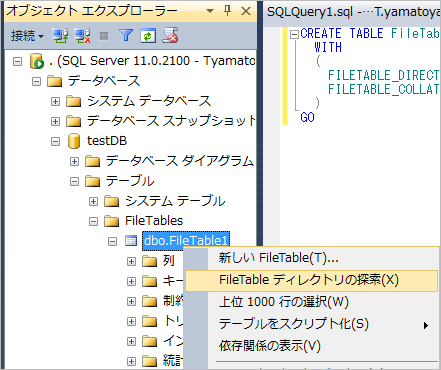Click the Filter funnel icon
This screenshot has width=441, height=370.
126,35
